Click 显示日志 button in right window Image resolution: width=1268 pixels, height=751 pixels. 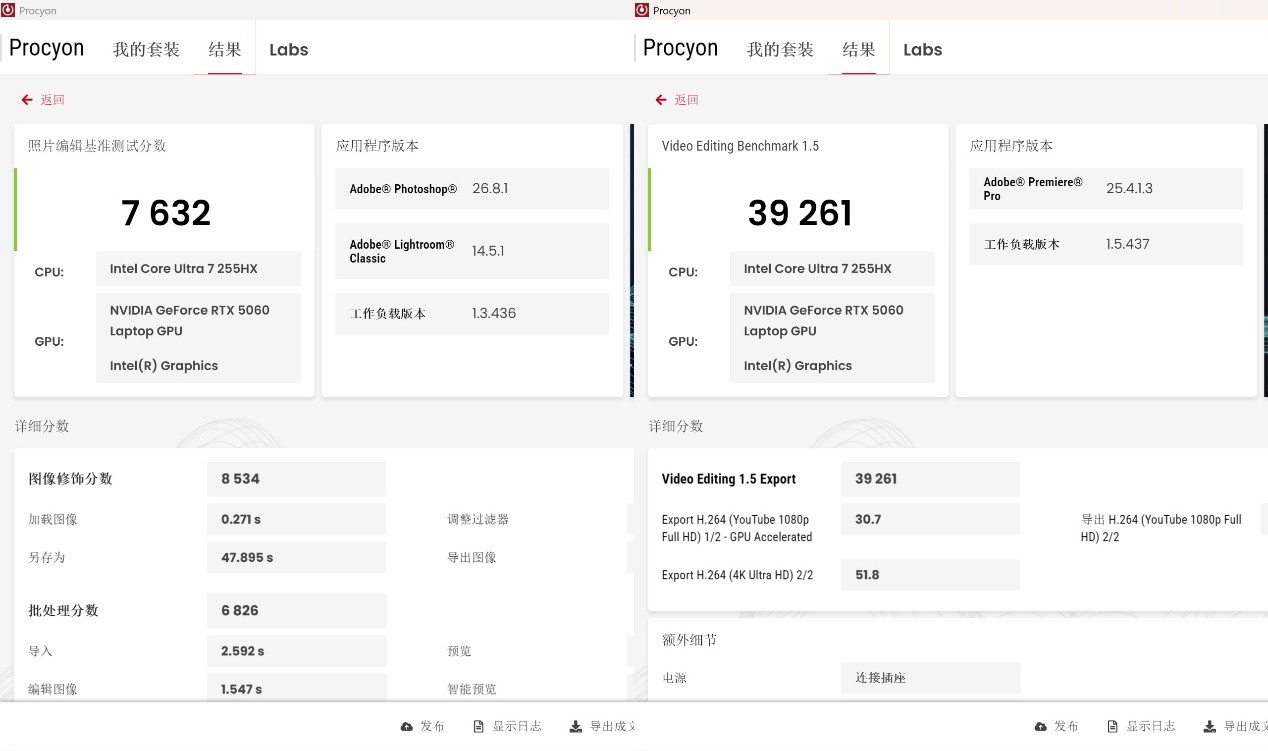pyautogui.click(x=1142, y=726)
